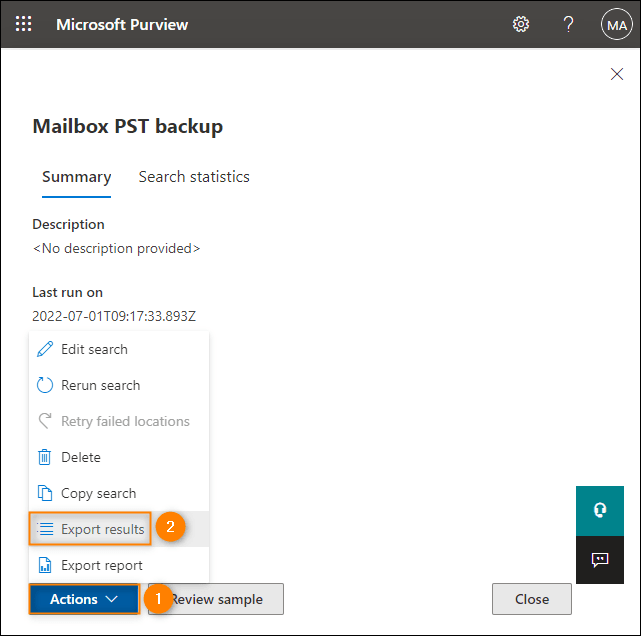The height and width of the screenshot is (636, 641).
Task: Click the Rerun search circular arrow icon
Action: pyautogui.click(x=44, y=385)
